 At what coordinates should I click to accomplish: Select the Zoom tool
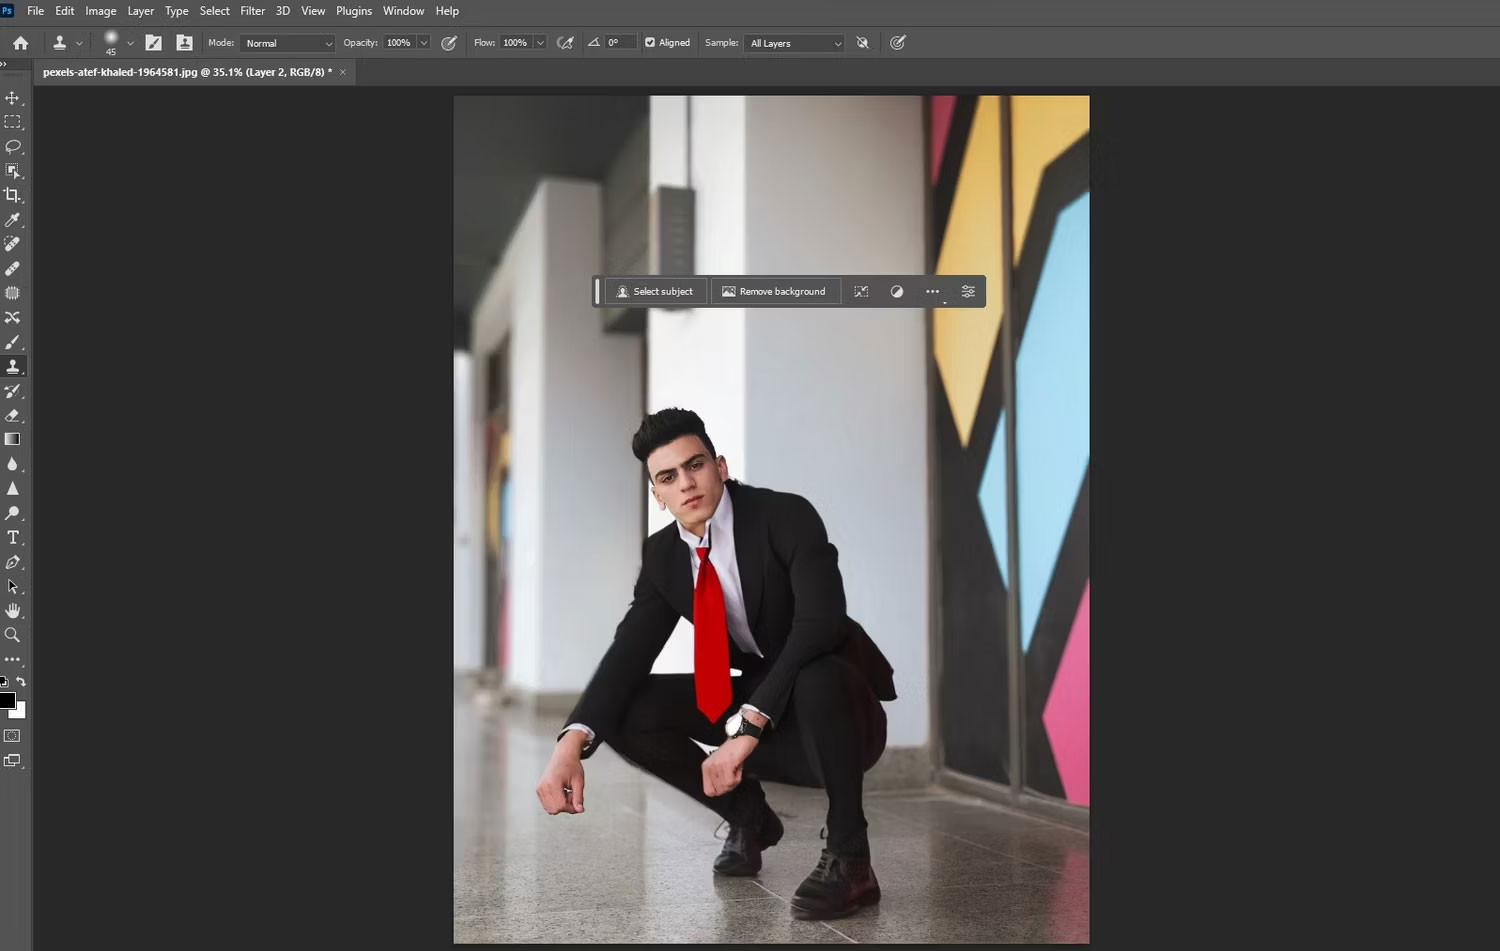(12, 635)
